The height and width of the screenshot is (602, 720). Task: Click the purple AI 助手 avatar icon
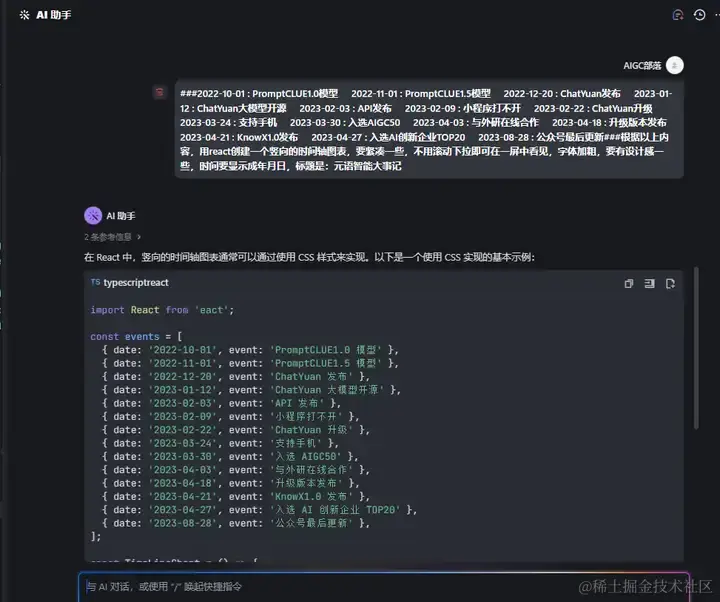pyautogui.click(x=93, y=215)
